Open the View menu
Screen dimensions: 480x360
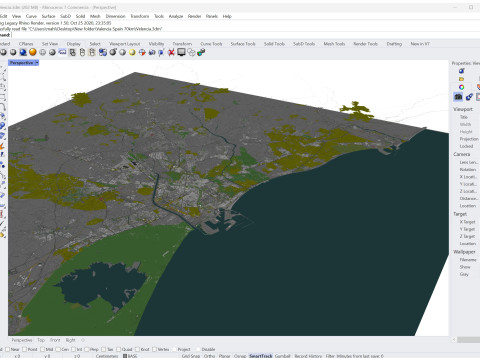click(16, 16)
